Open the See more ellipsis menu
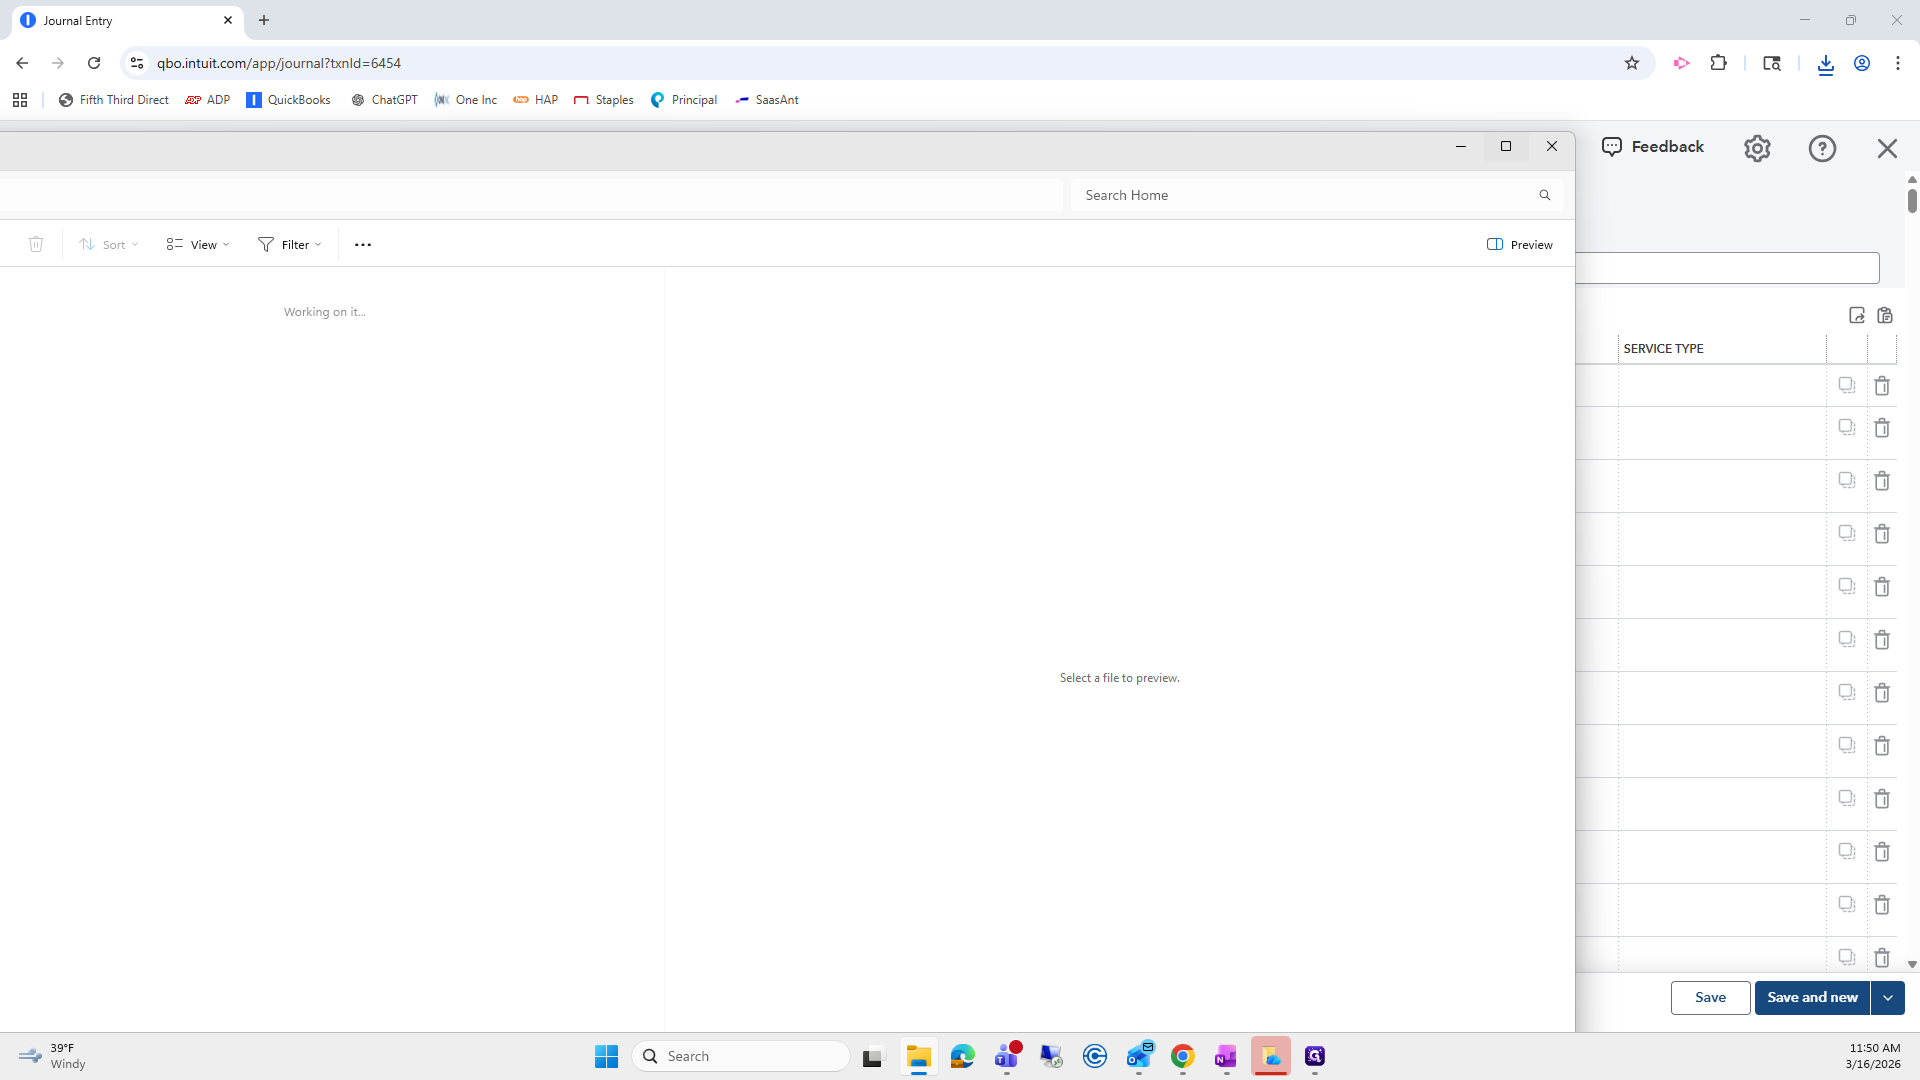 [x=363, y=245]
